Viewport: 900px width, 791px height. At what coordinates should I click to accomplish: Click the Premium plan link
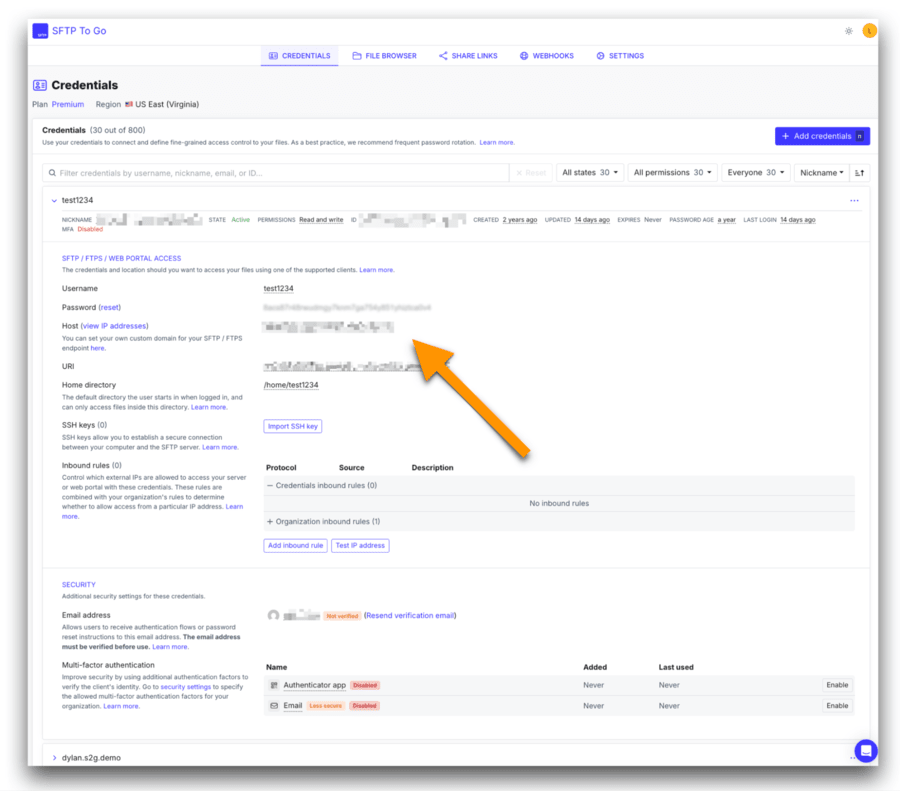pos(68,104)
